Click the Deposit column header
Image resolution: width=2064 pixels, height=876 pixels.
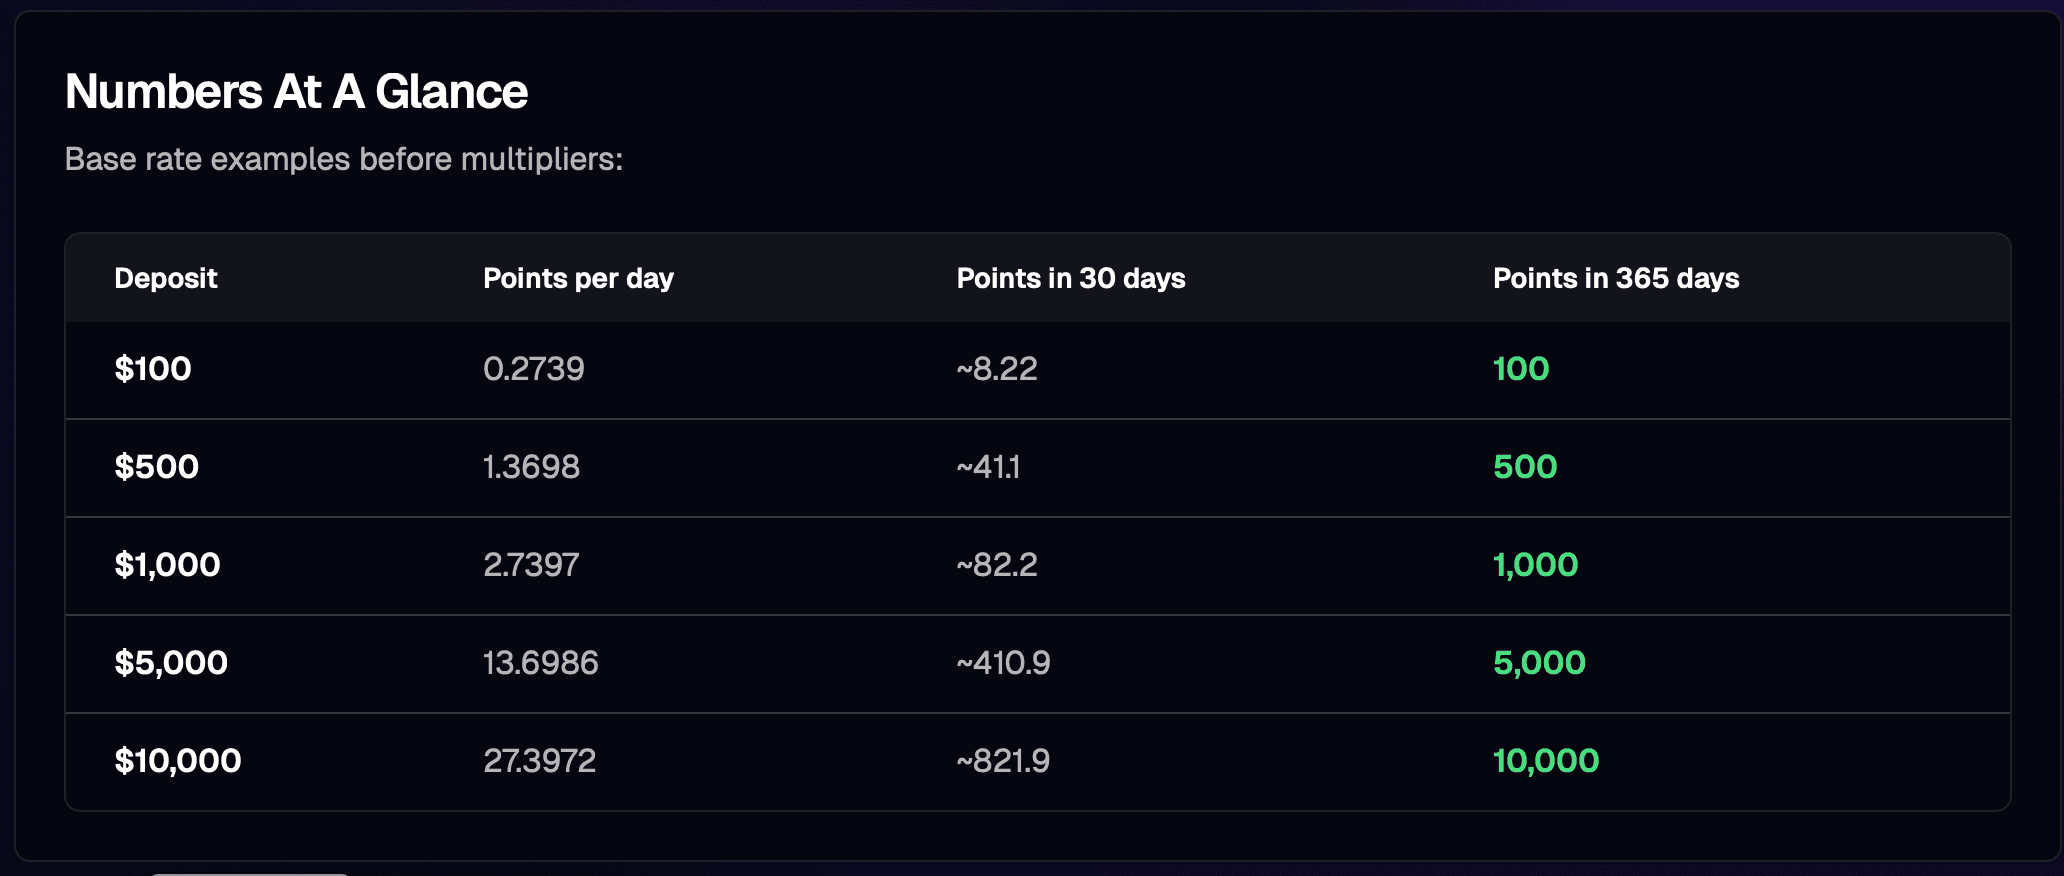tap(166, 278)
